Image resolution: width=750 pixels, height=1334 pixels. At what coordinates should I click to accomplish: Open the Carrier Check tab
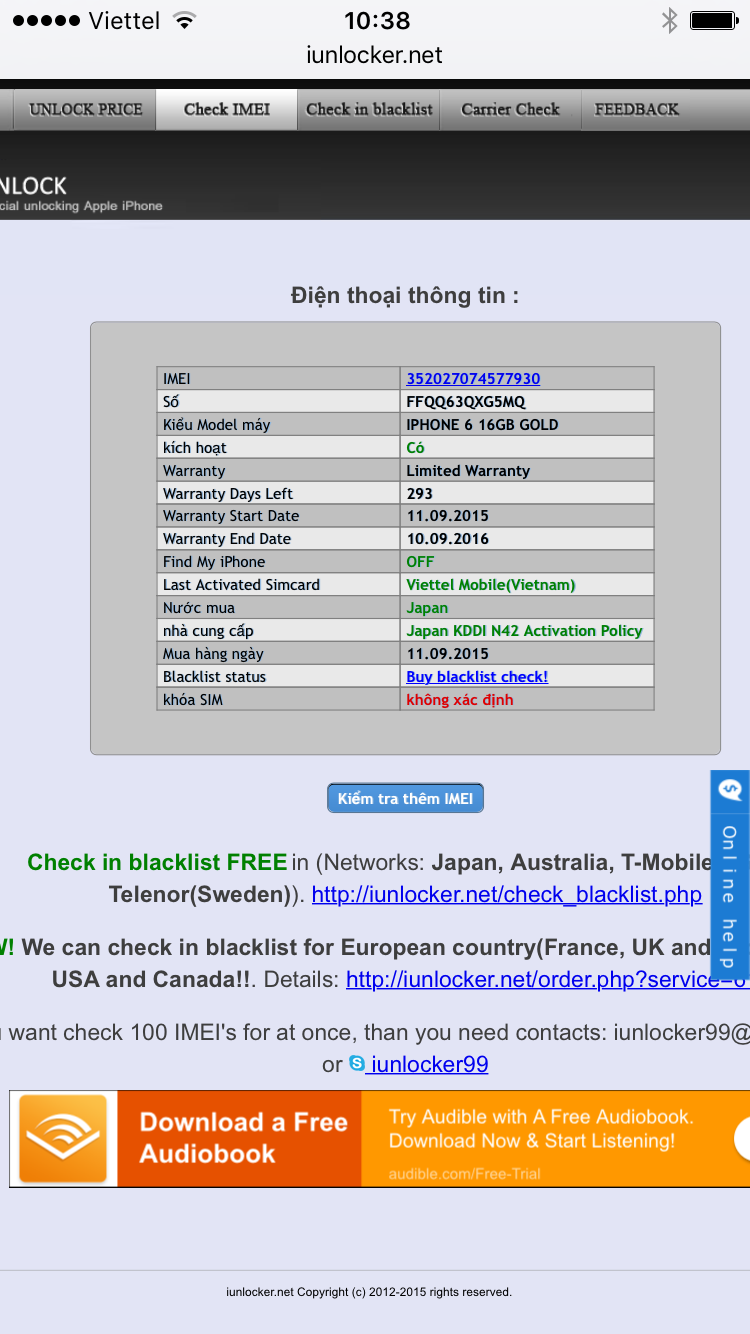tap(510, 109)
